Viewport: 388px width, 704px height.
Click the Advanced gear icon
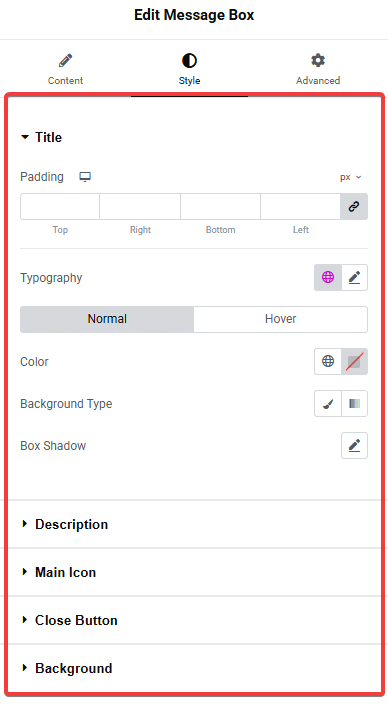point(318,60)
